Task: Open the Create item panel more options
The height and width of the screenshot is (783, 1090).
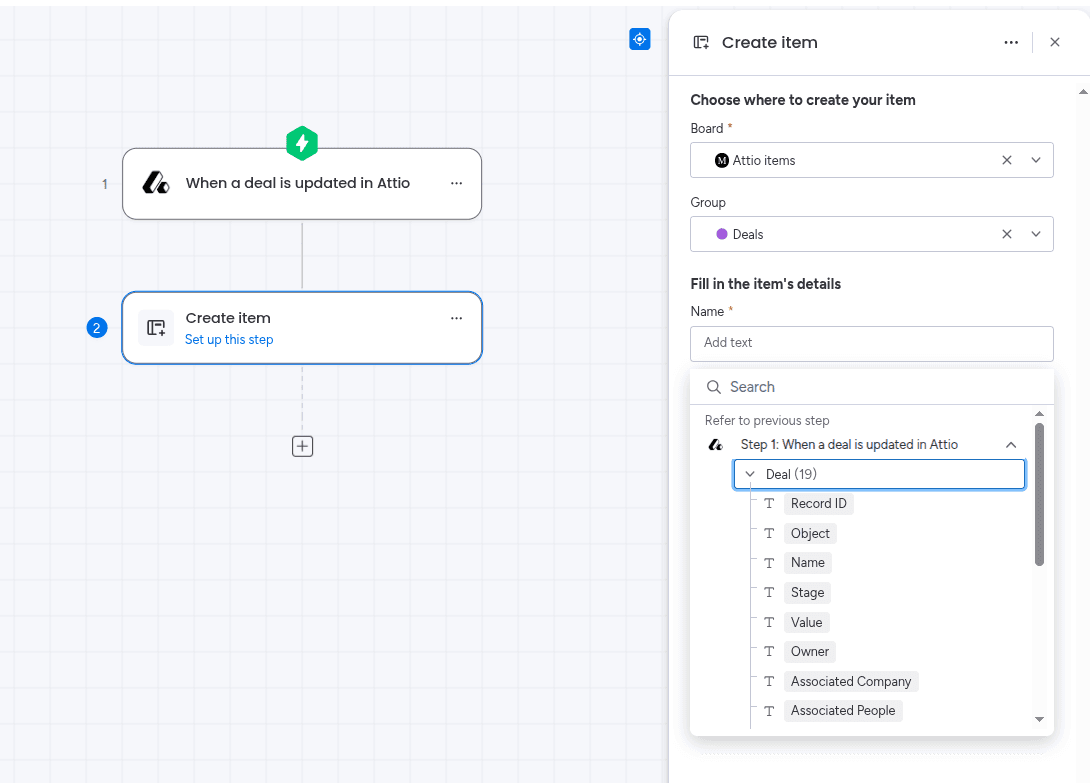Action: 1011,42
